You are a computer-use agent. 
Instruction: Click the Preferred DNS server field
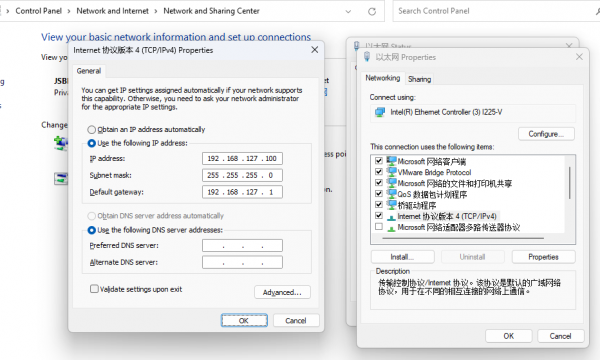click(242, 246)
